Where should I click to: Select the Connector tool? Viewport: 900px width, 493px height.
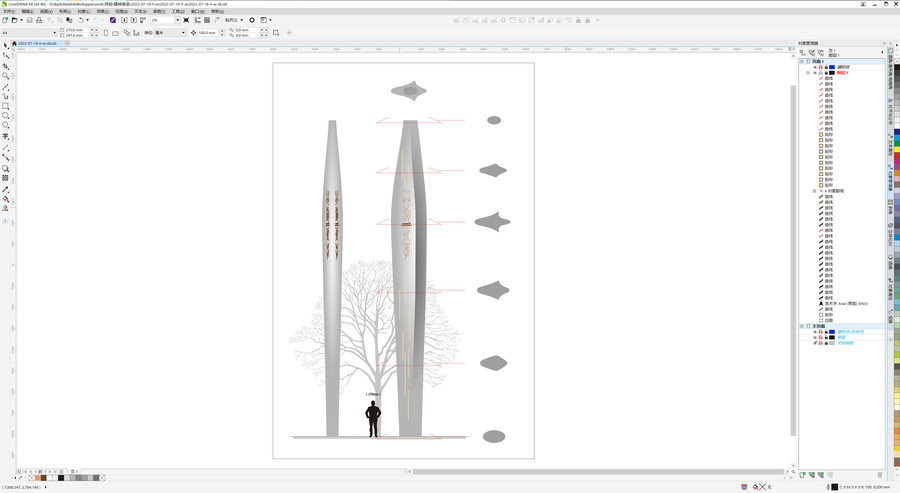[x=5, y=157]
